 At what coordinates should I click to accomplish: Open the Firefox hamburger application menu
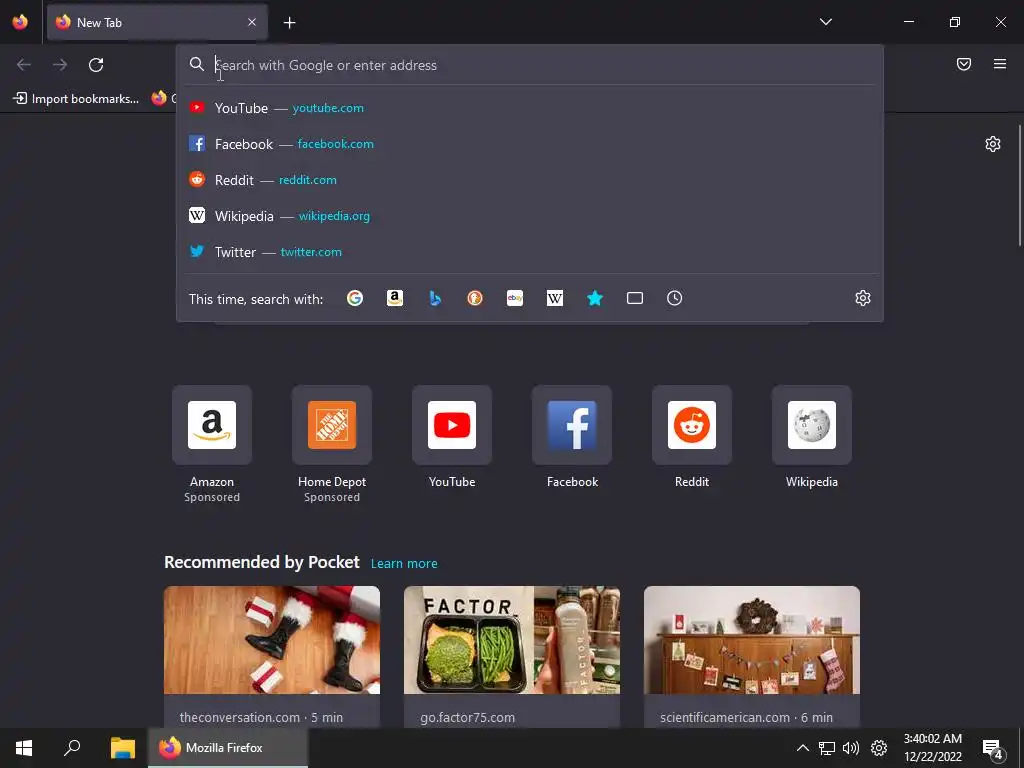(x=1000, y=64)
